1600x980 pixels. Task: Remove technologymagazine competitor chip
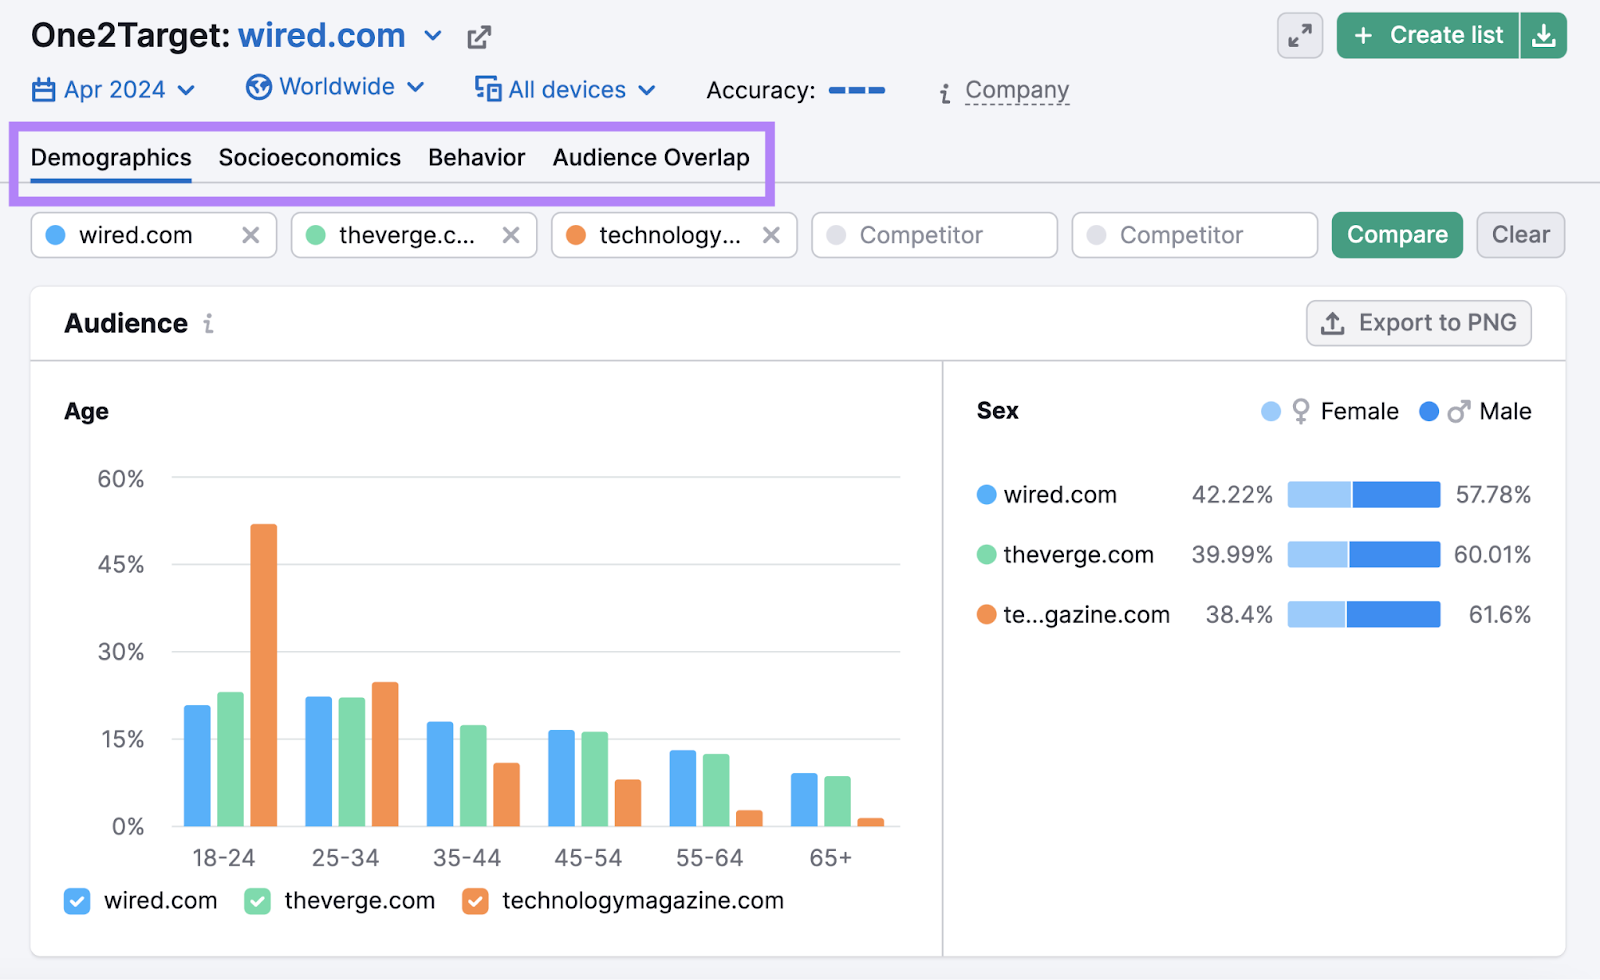[771, 235]
